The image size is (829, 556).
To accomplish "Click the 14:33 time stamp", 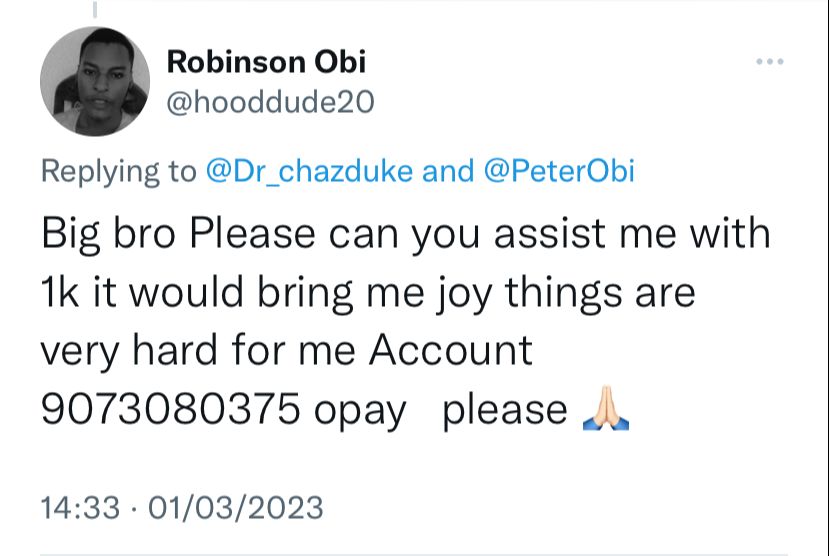I will 80,507.
